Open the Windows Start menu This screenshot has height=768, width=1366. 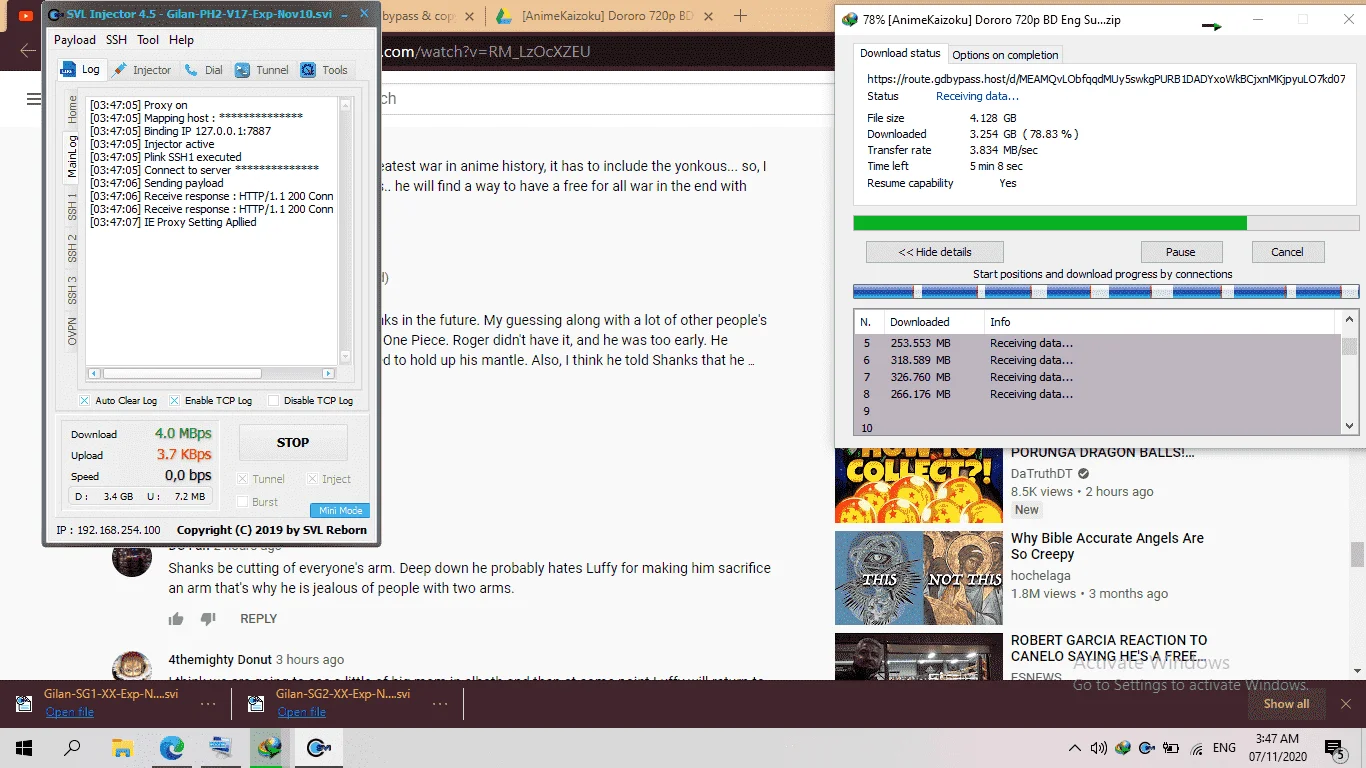[x=24, y=748]
